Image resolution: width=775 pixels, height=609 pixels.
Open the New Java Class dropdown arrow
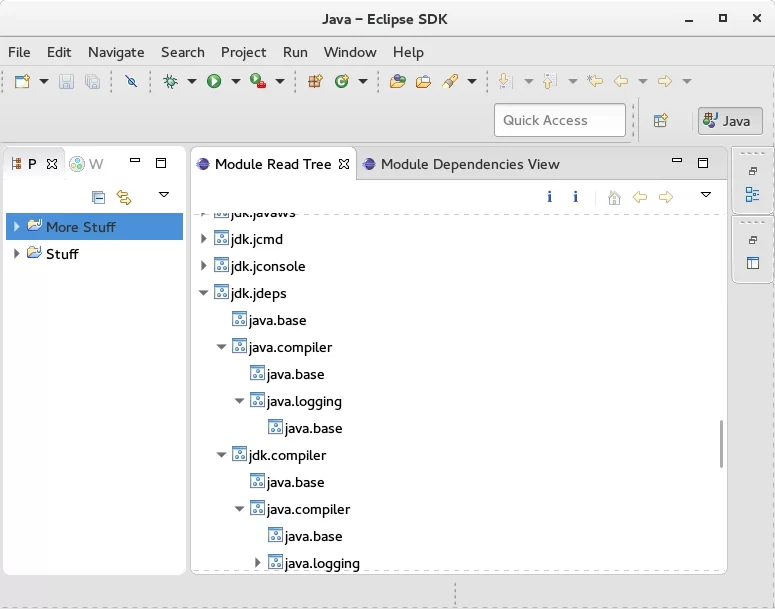point(363,81)
